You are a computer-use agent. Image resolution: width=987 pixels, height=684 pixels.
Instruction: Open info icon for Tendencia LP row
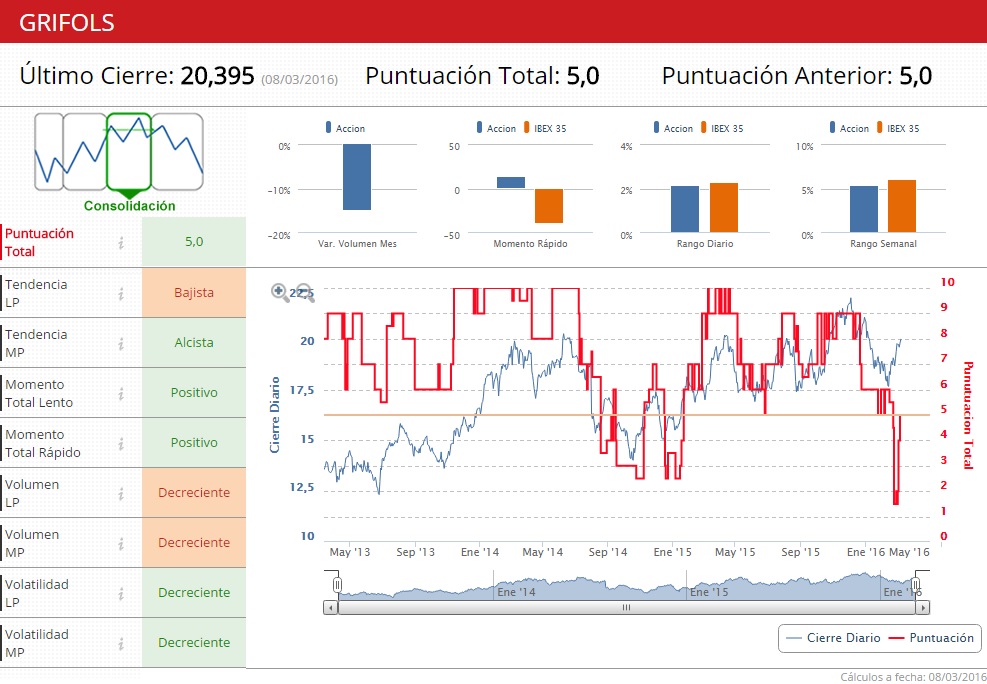tap(121, 293)
